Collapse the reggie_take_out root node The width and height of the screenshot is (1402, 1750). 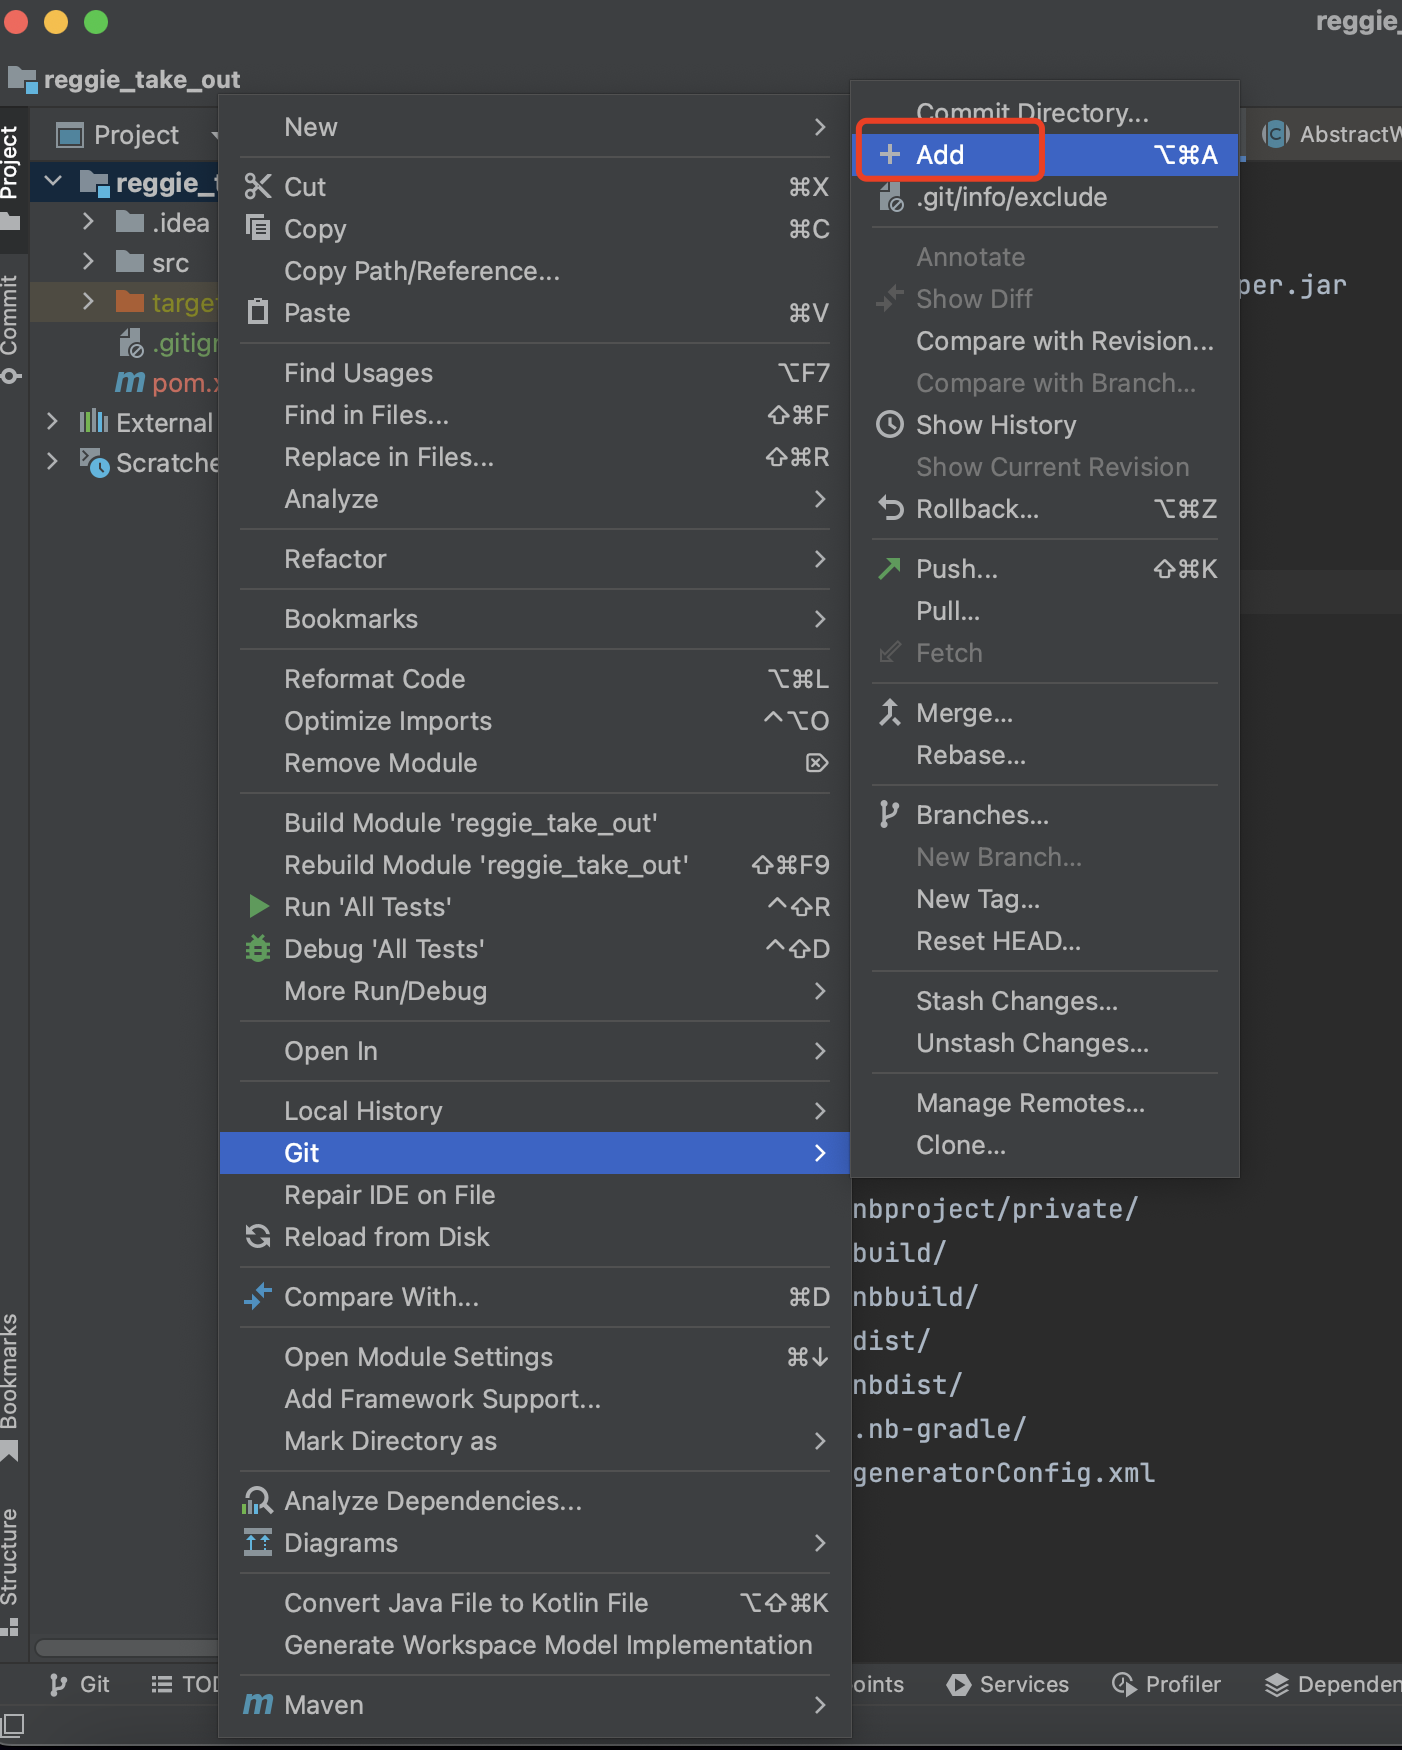tap(54, 182)
